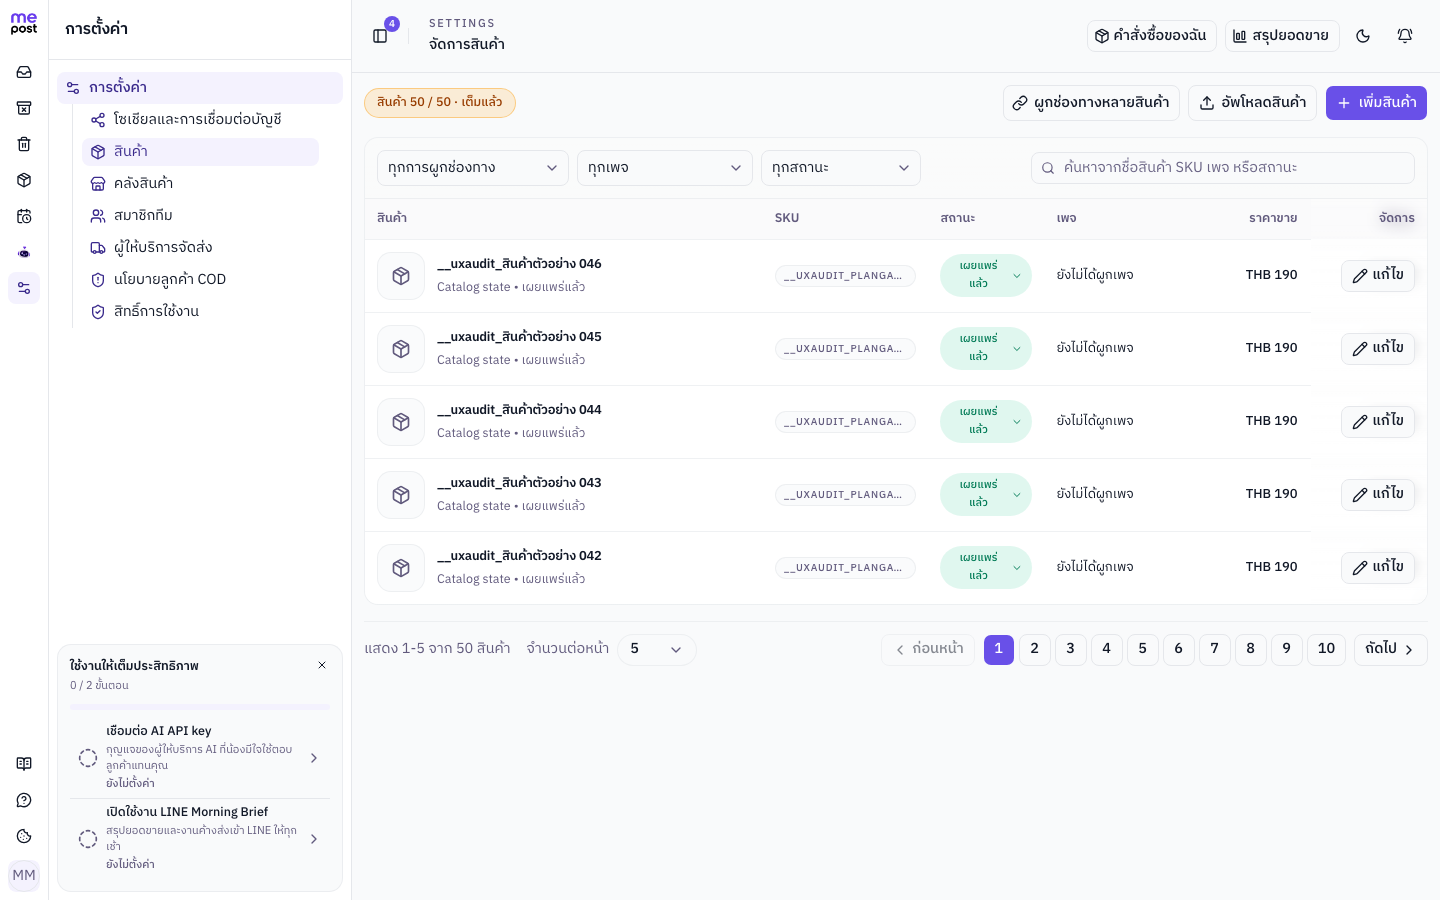Viewport: 1440px width, 900px height.
Task: Open the ทุกสถานะ filter dropdown
Action: [841, 168]
